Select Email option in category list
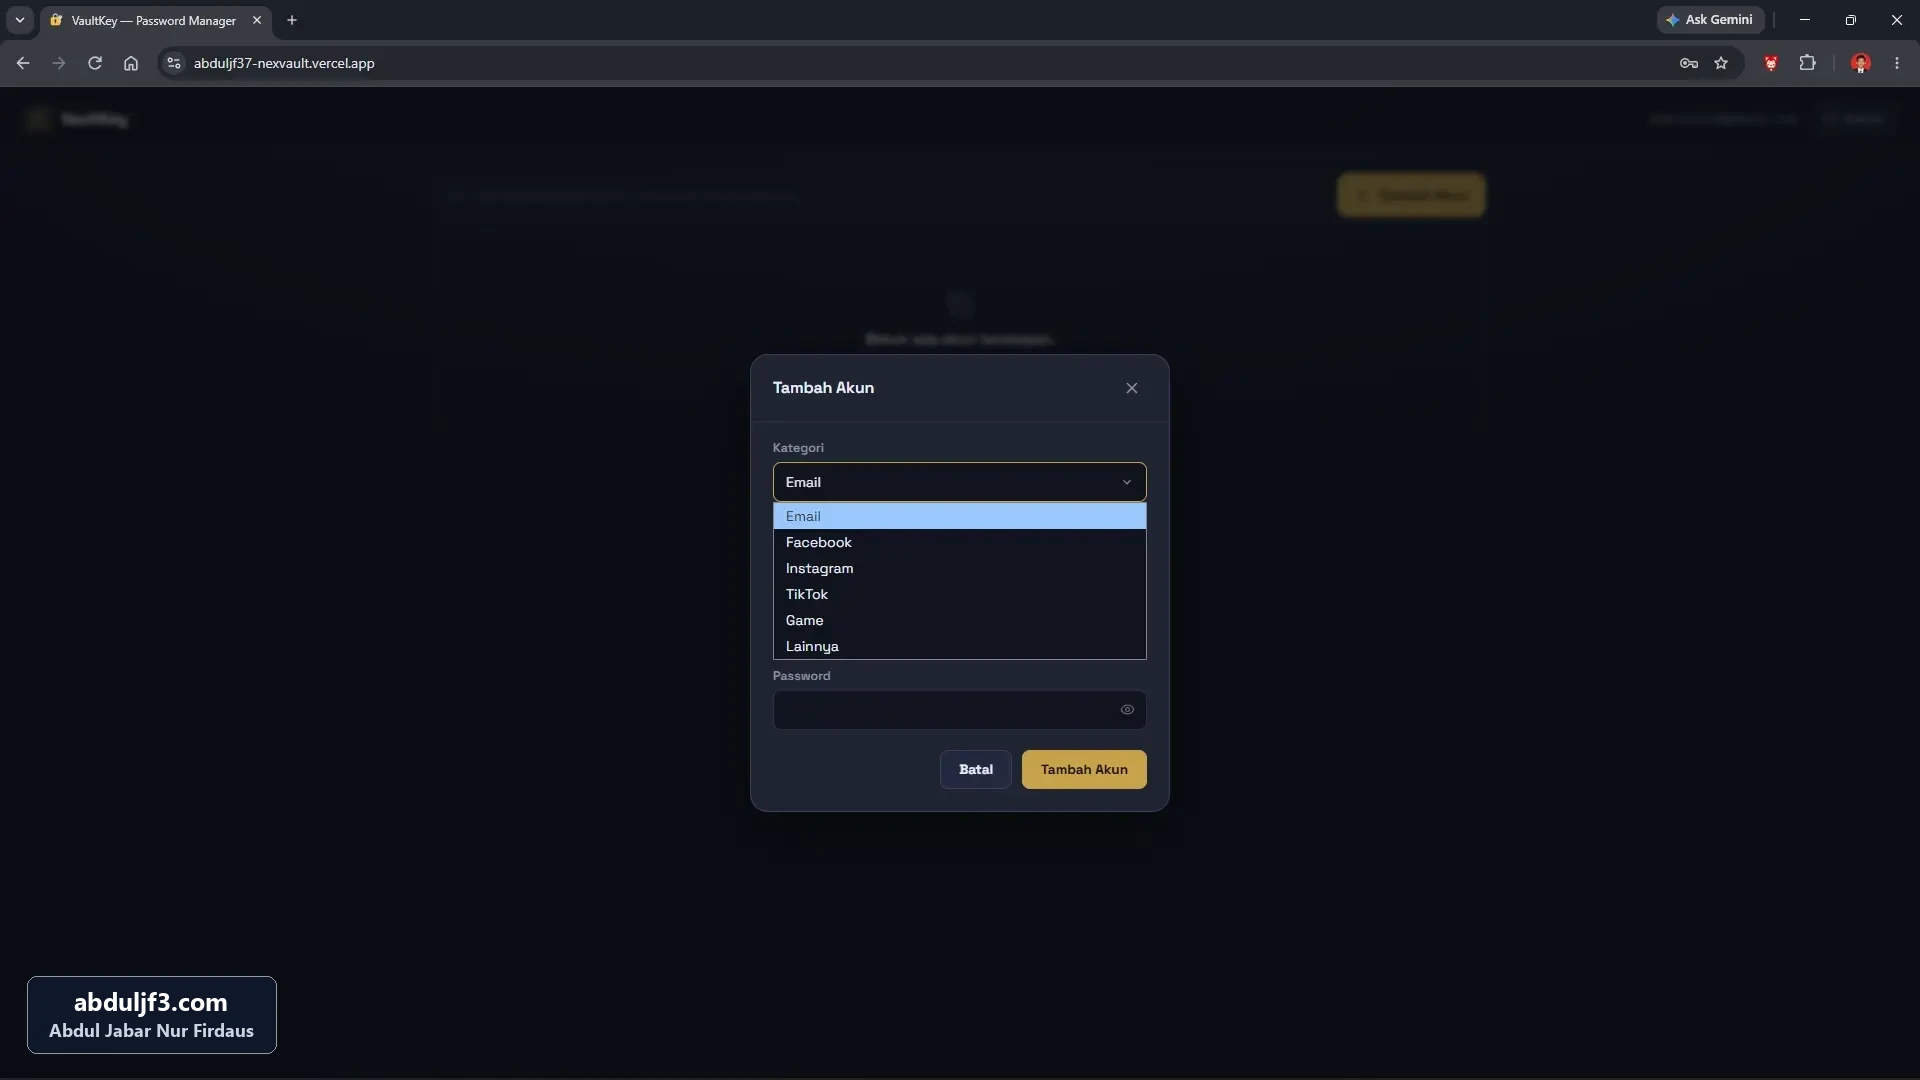 (x=959, y=516)
